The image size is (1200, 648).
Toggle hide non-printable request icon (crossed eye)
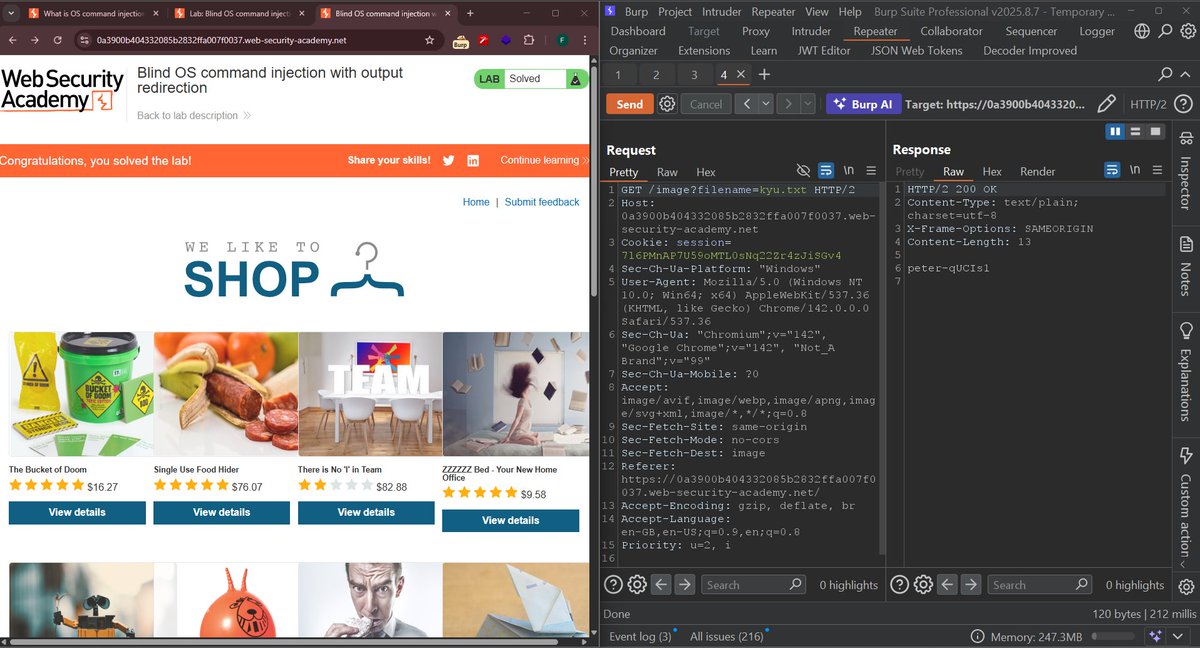[803, 171]
